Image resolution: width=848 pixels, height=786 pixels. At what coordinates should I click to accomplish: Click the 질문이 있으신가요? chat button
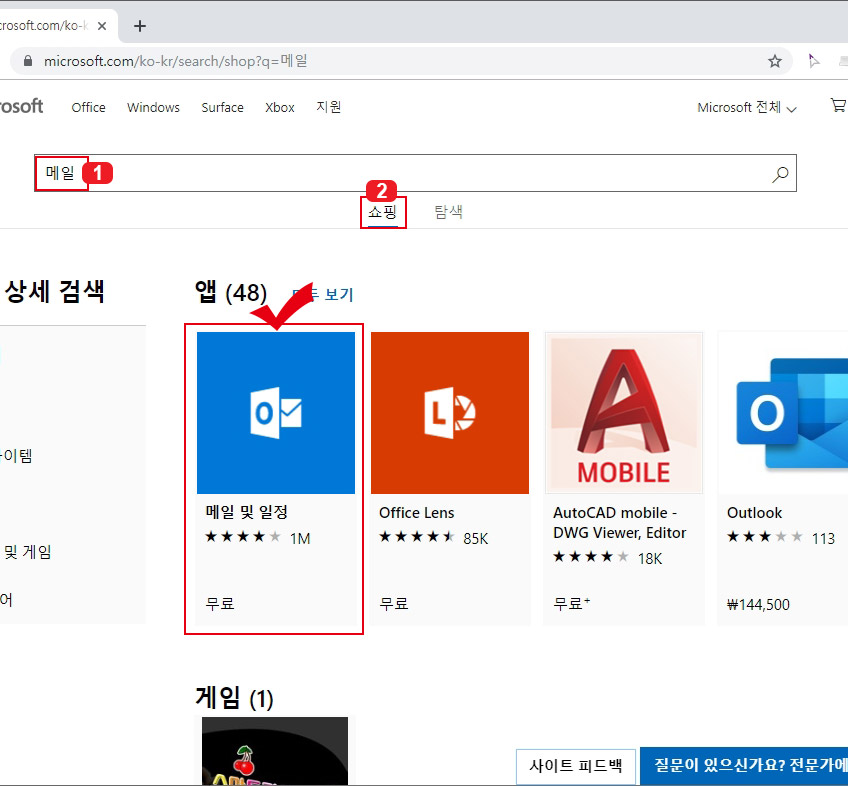tap(744, 765)
